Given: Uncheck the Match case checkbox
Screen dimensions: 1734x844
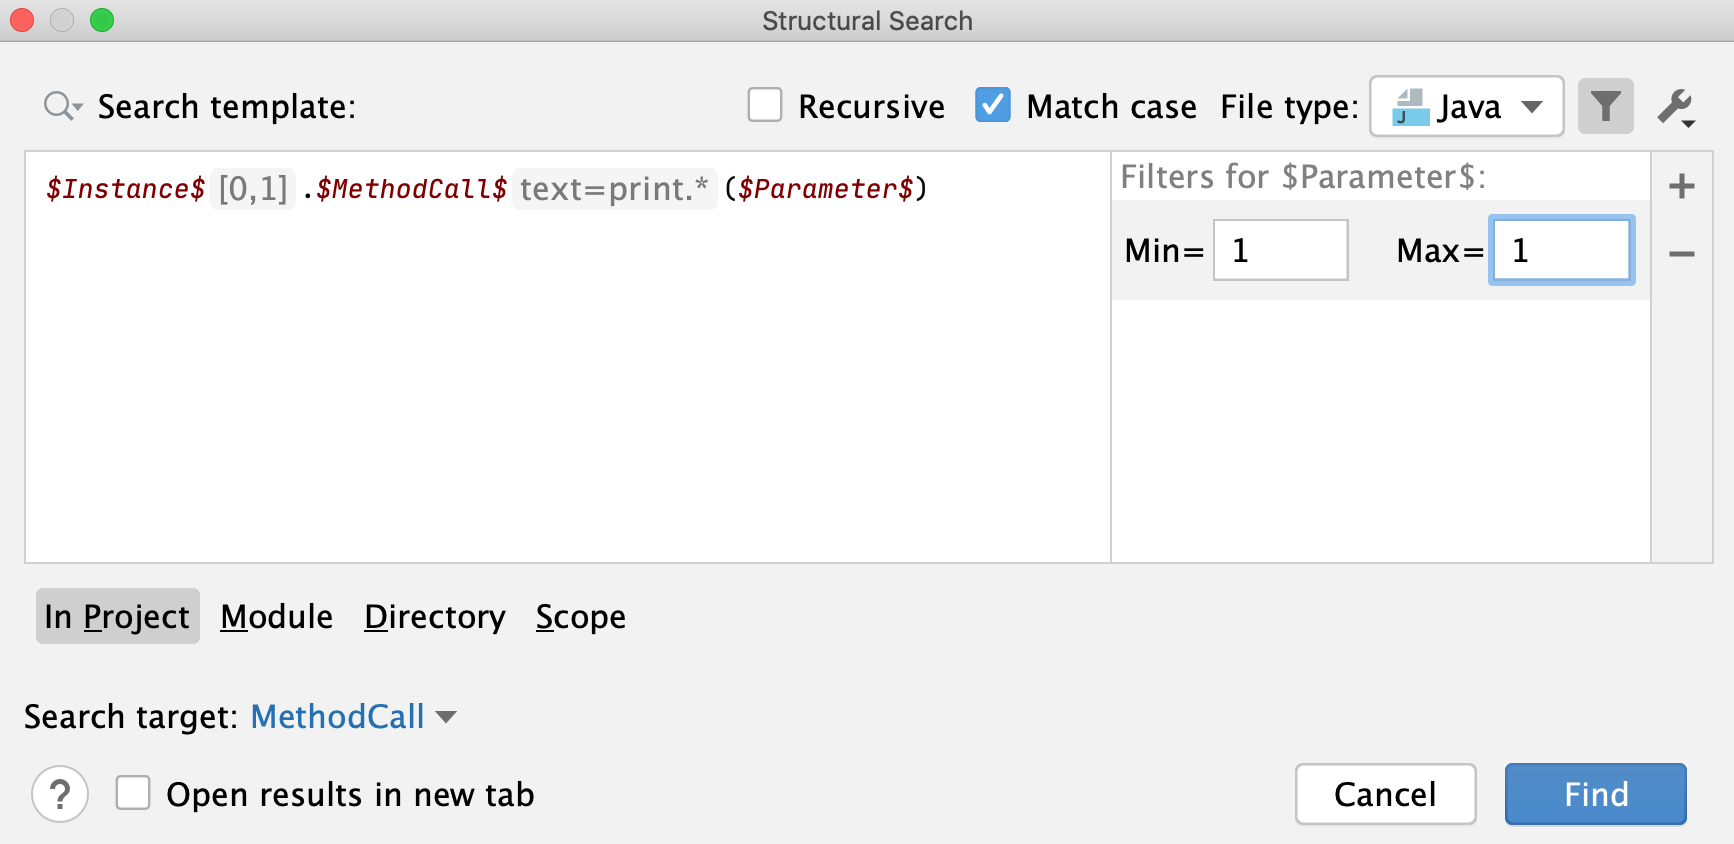Looking at the screenshot, I should tap(993, 105).
